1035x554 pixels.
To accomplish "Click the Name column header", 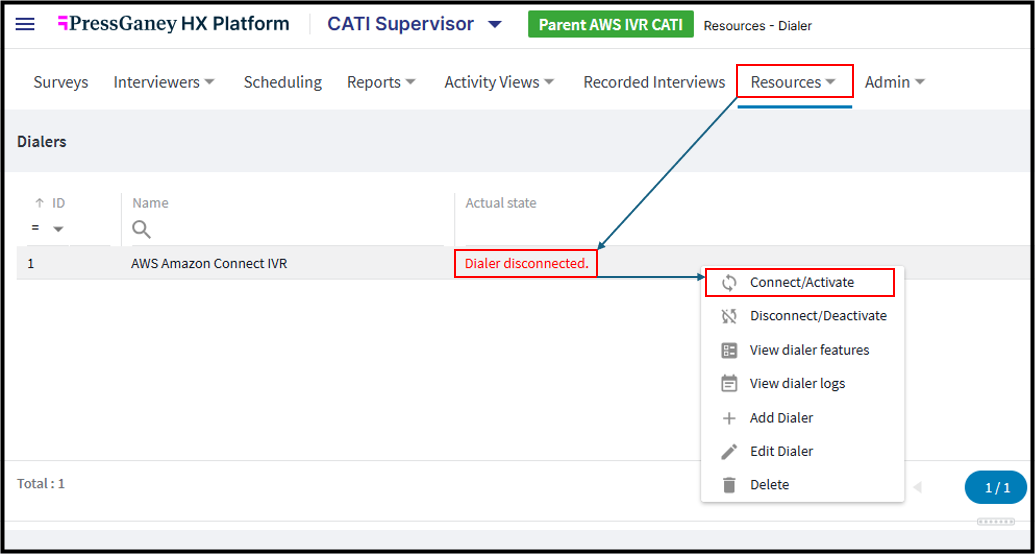I will [150, 203].
